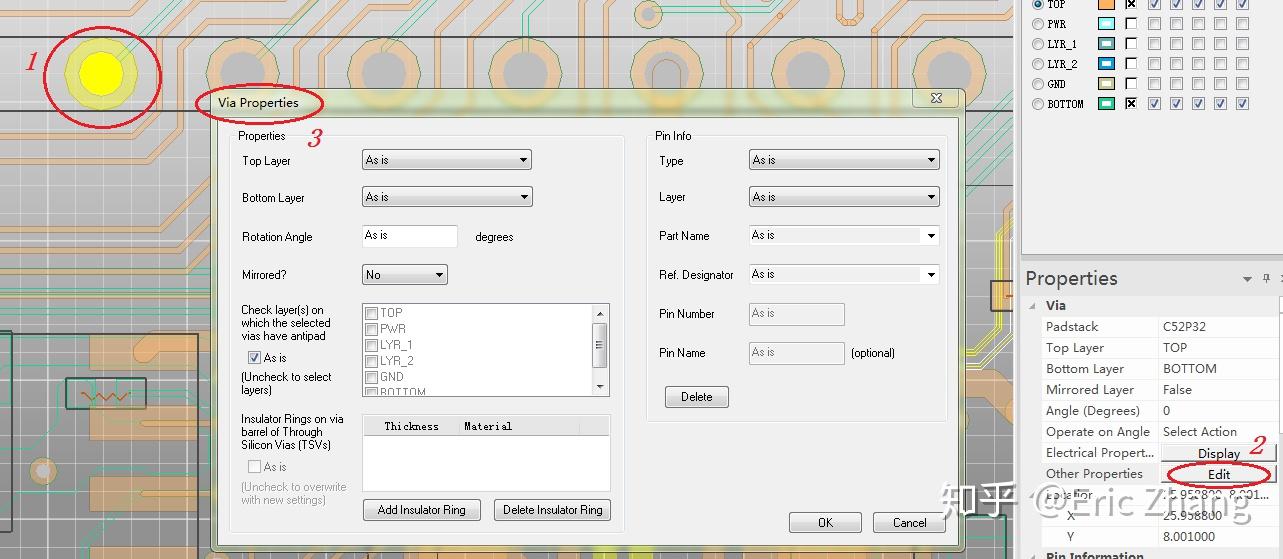1283x559 pixels.
Task: Open the LYR_2 layer color swatch
Action: tap(1106, 64)
